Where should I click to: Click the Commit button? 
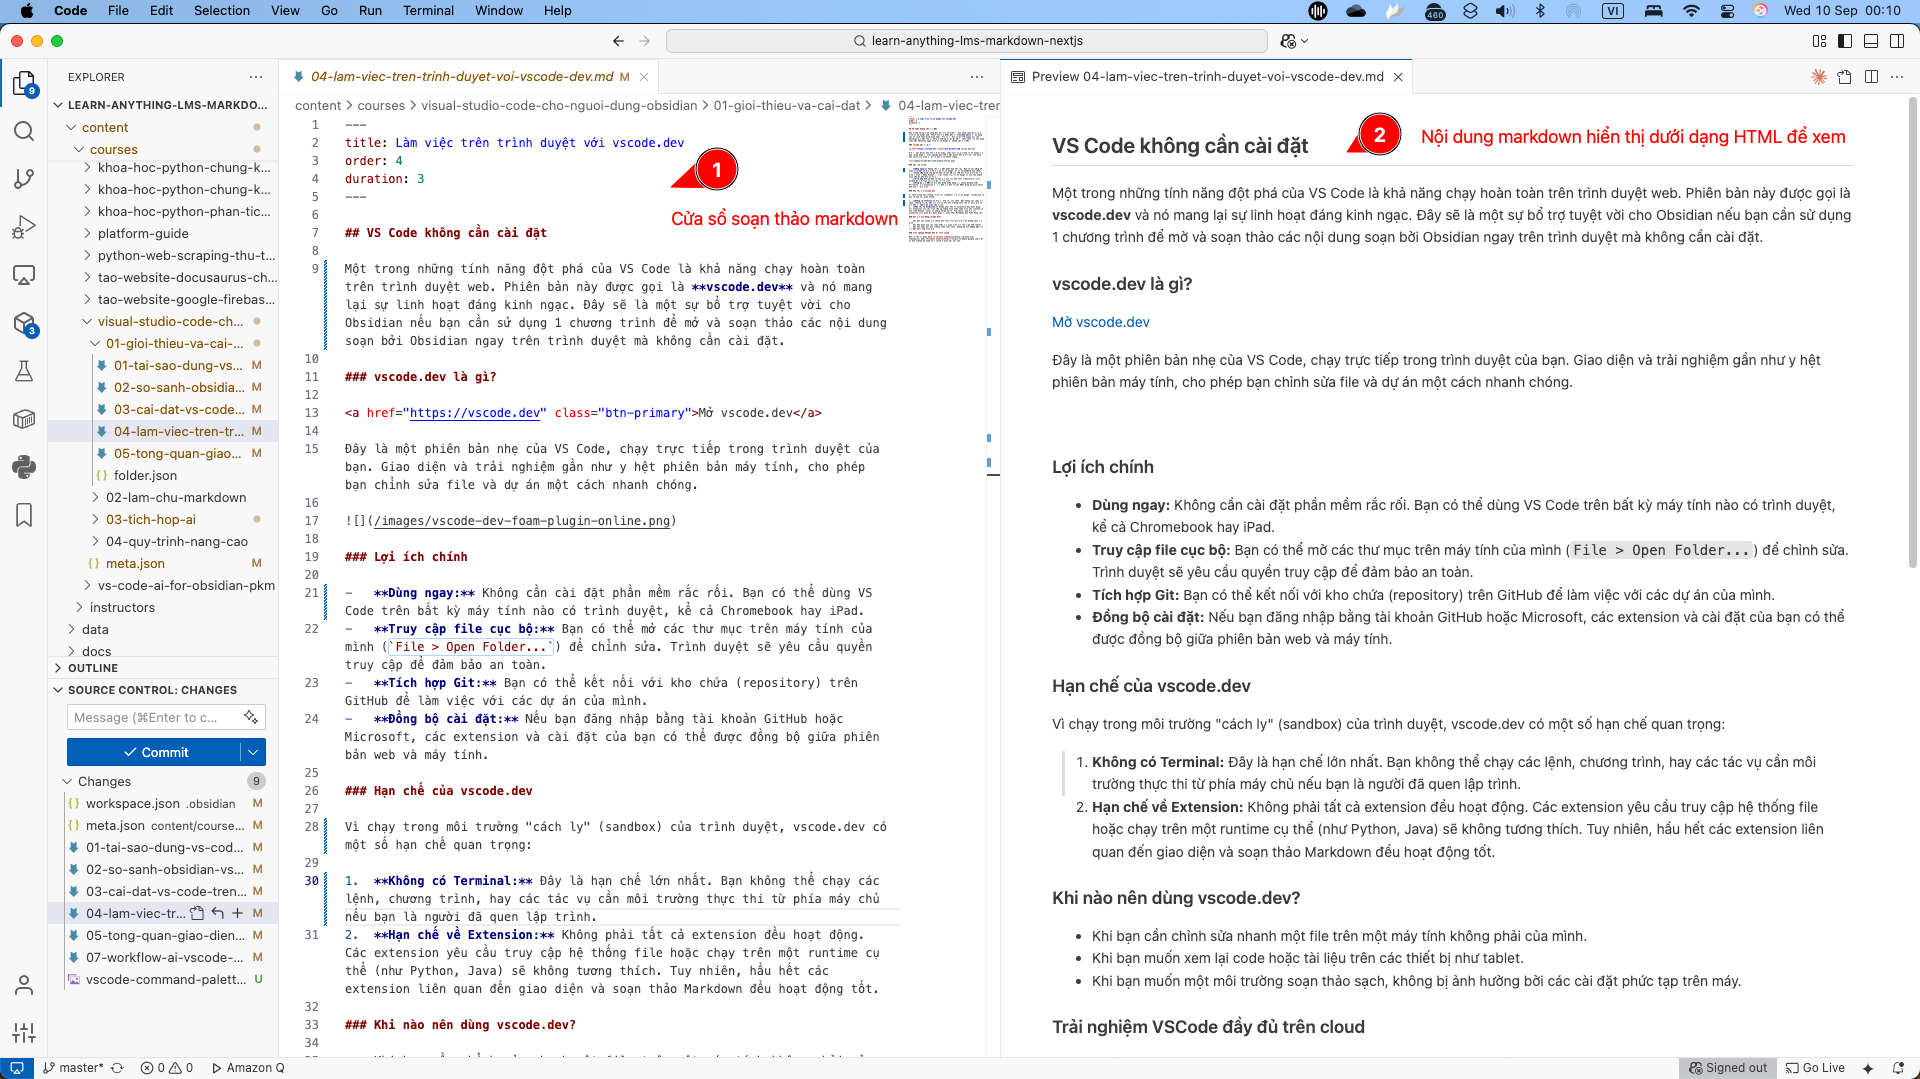click(155, 752)
